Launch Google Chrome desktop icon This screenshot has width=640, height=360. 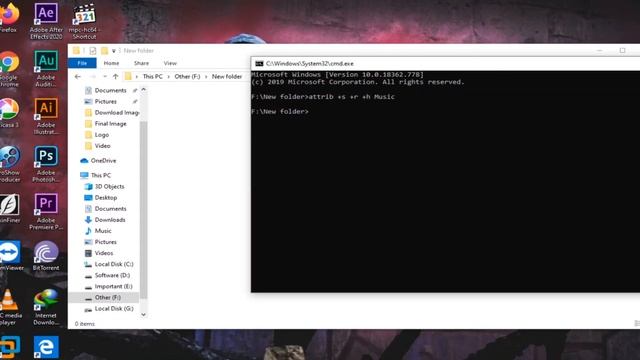[x=9, y=69]
